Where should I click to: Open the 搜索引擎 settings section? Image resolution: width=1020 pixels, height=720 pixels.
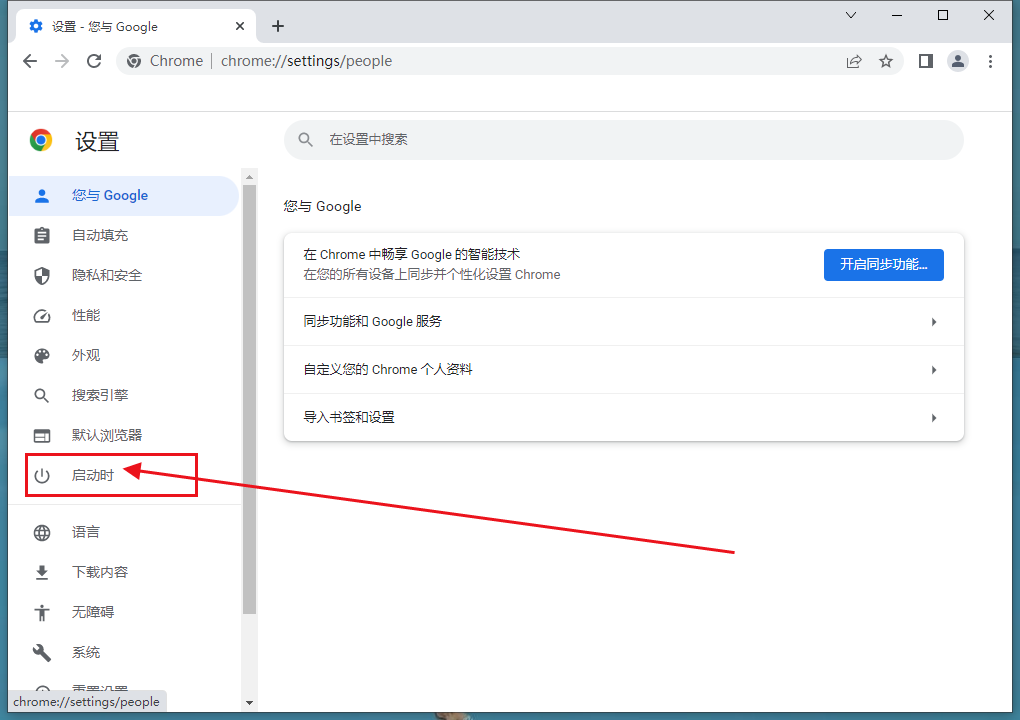click(x=124, y=395)
